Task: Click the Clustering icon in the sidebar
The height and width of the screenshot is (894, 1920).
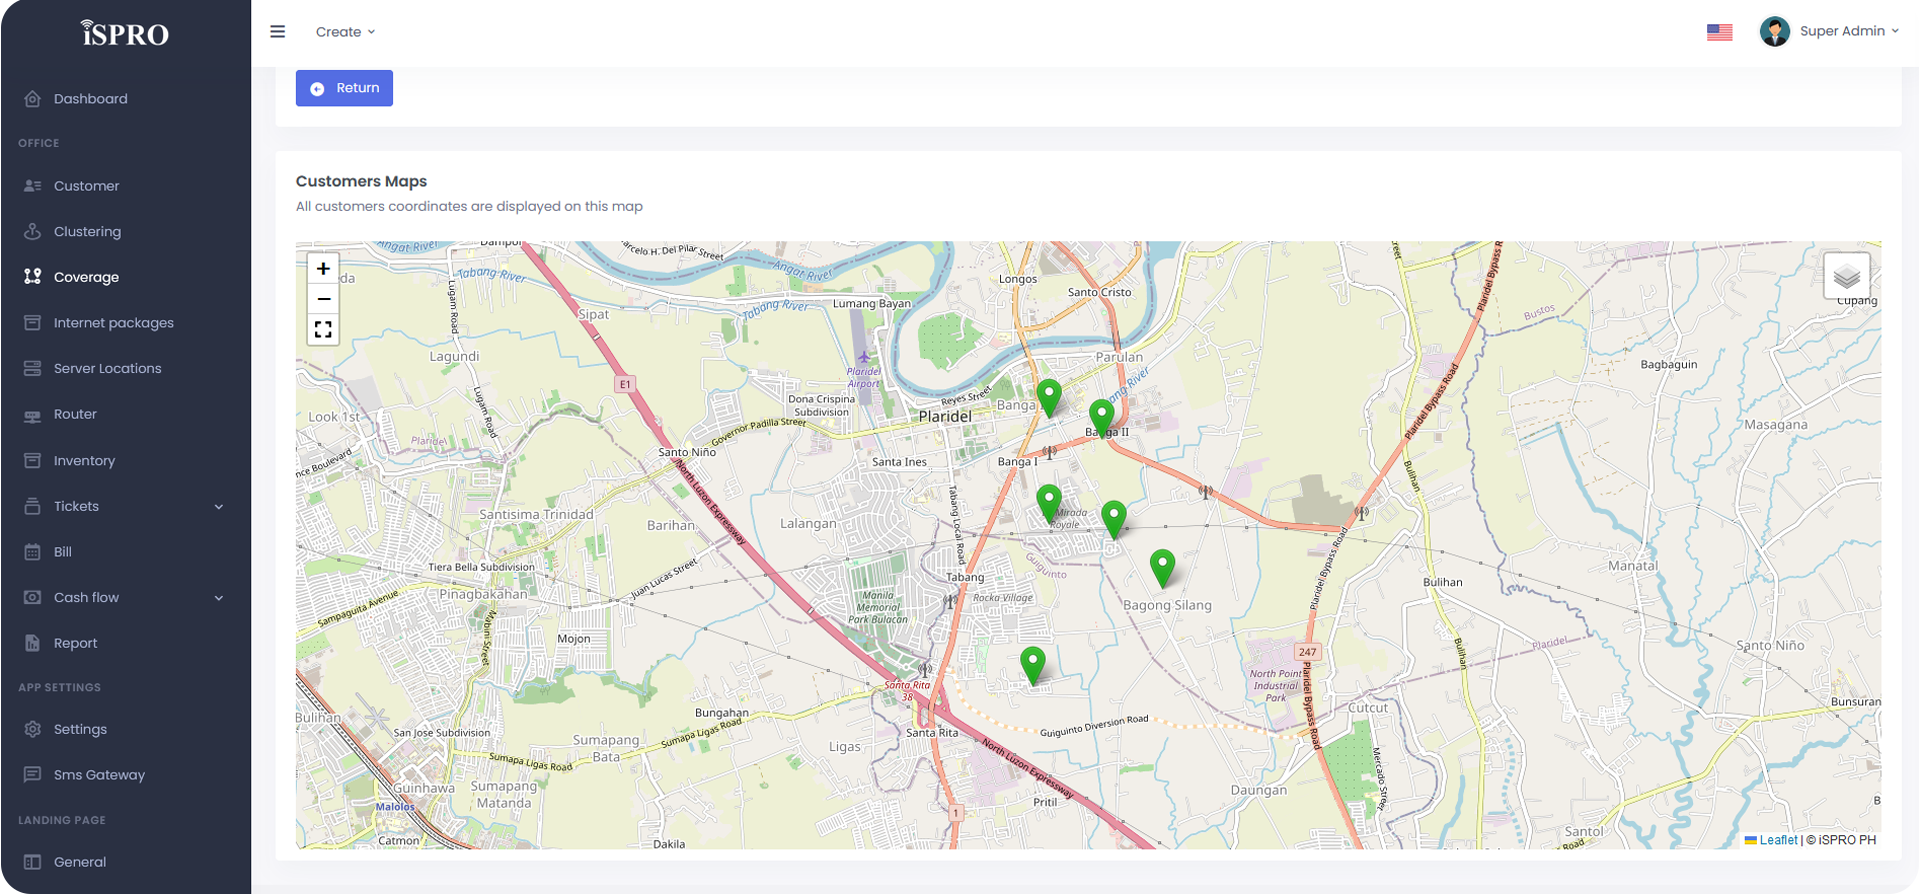Action: [x=33, y=231]
